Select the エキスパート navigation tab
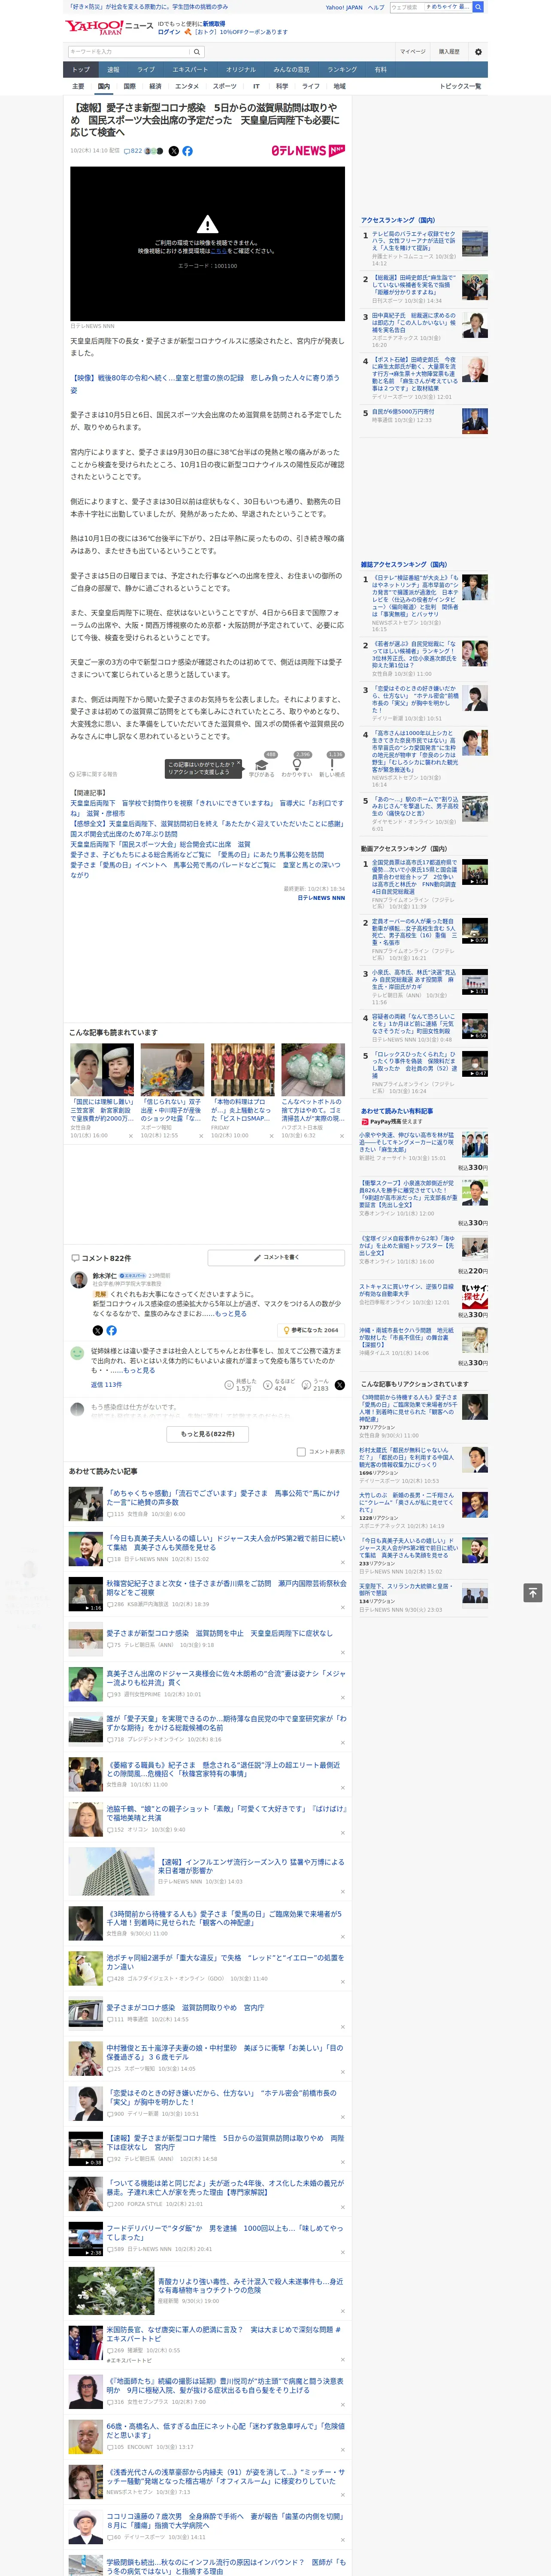551x2576 pixels. pos(190,69)
